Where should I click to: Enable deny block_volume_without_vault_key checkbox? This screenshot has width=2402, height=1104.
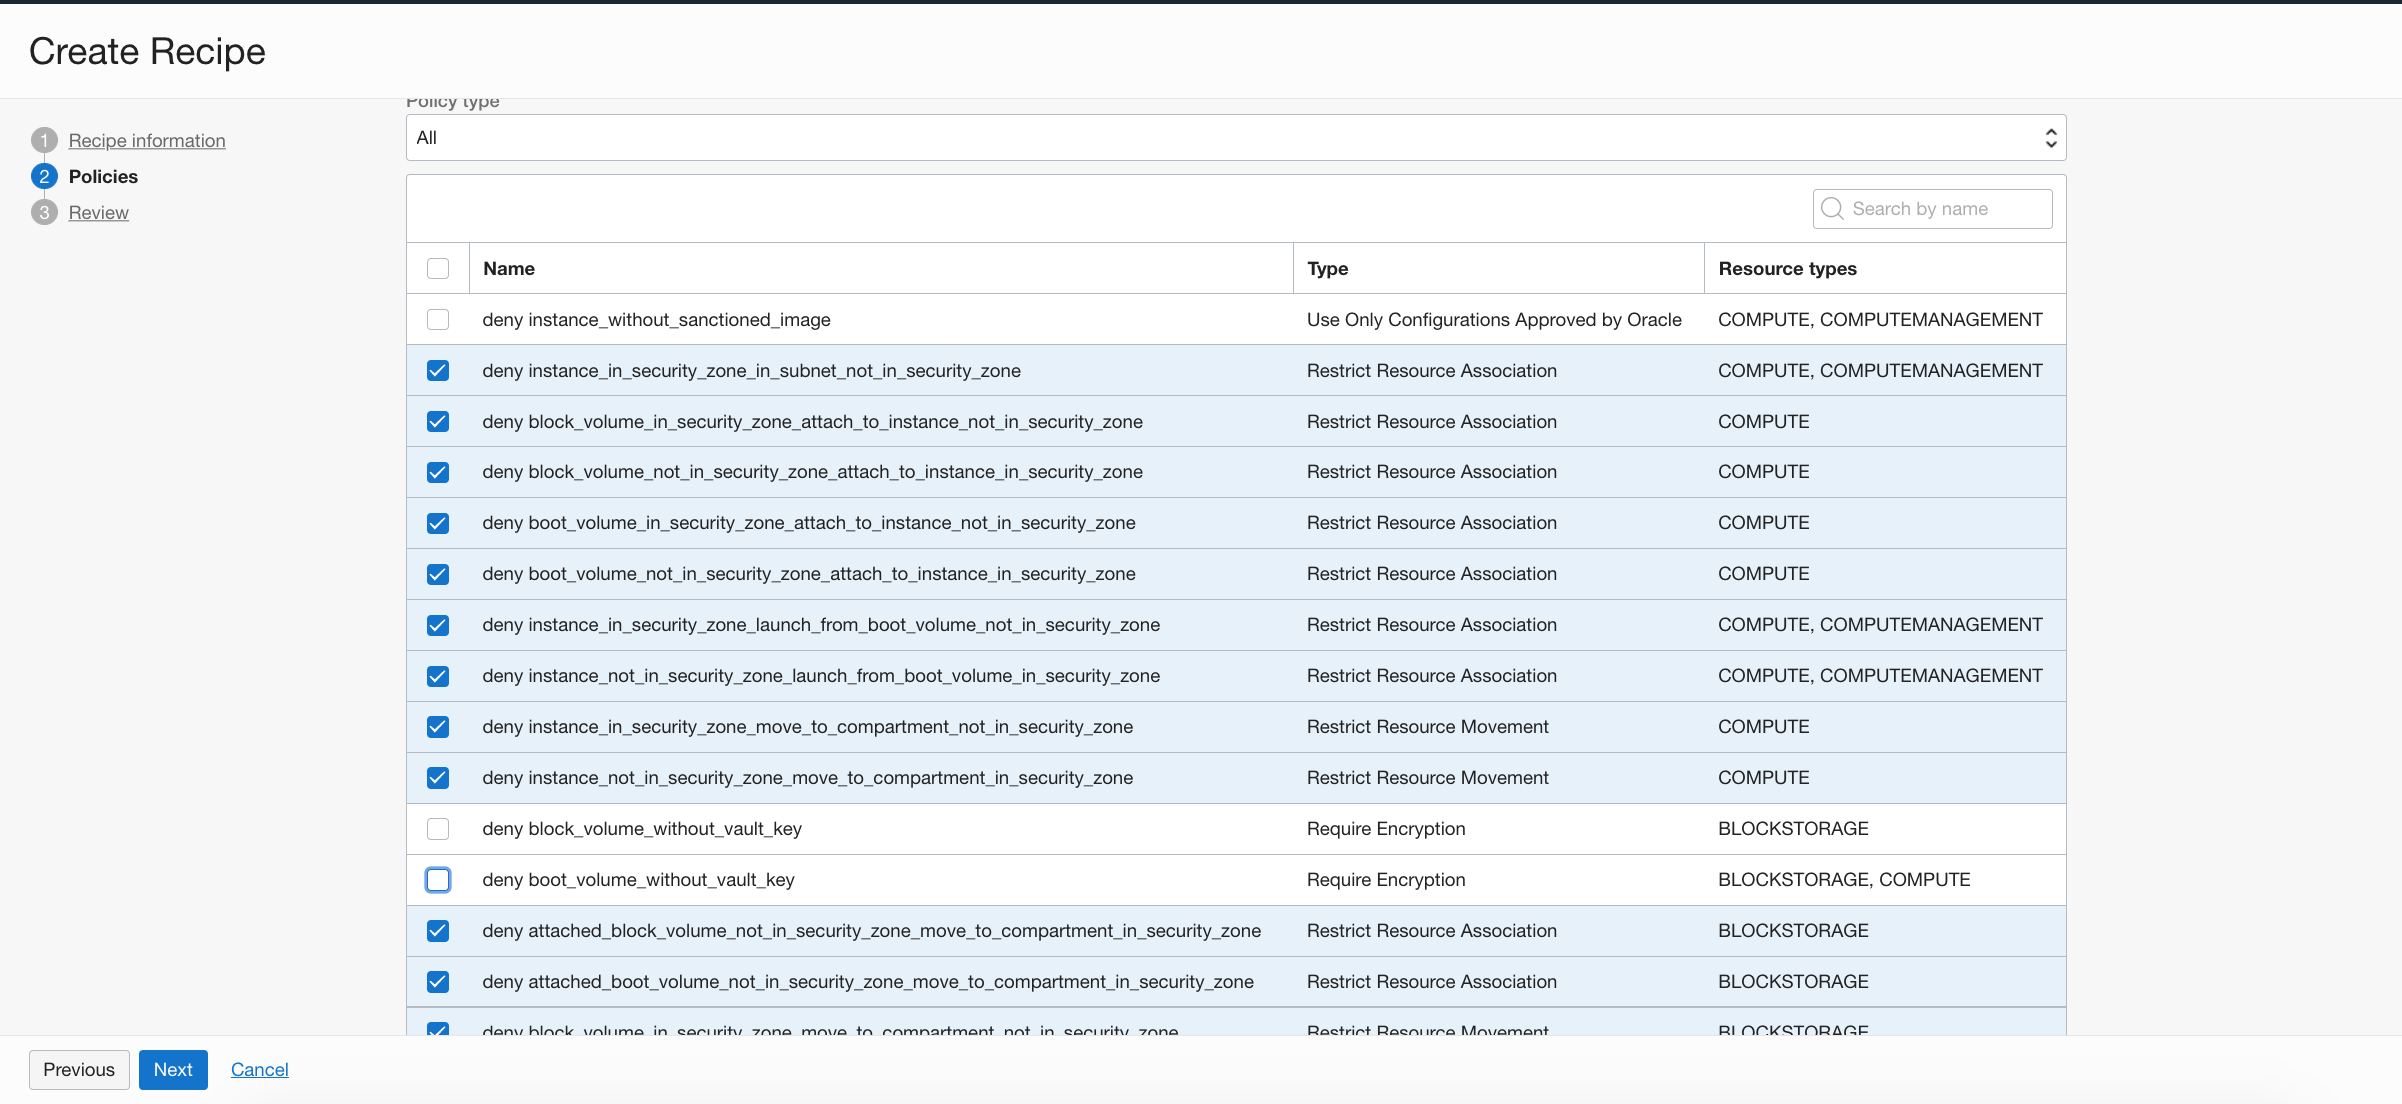(x=438, y=829)
